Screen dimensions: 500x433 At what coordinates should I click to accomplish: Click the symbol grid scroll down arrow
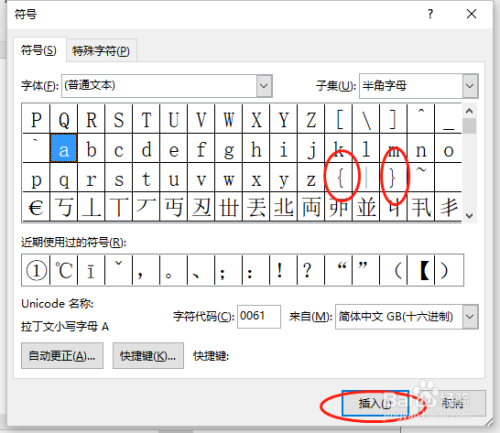[469, 215]
